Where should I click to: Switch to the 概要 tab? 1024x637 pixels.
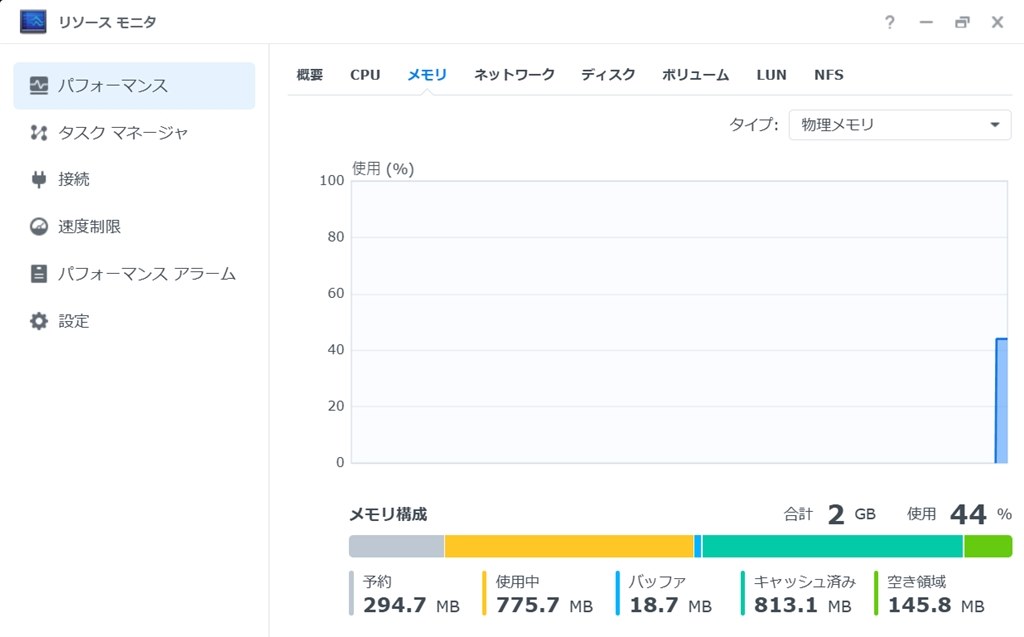click(x=310, y=74)
